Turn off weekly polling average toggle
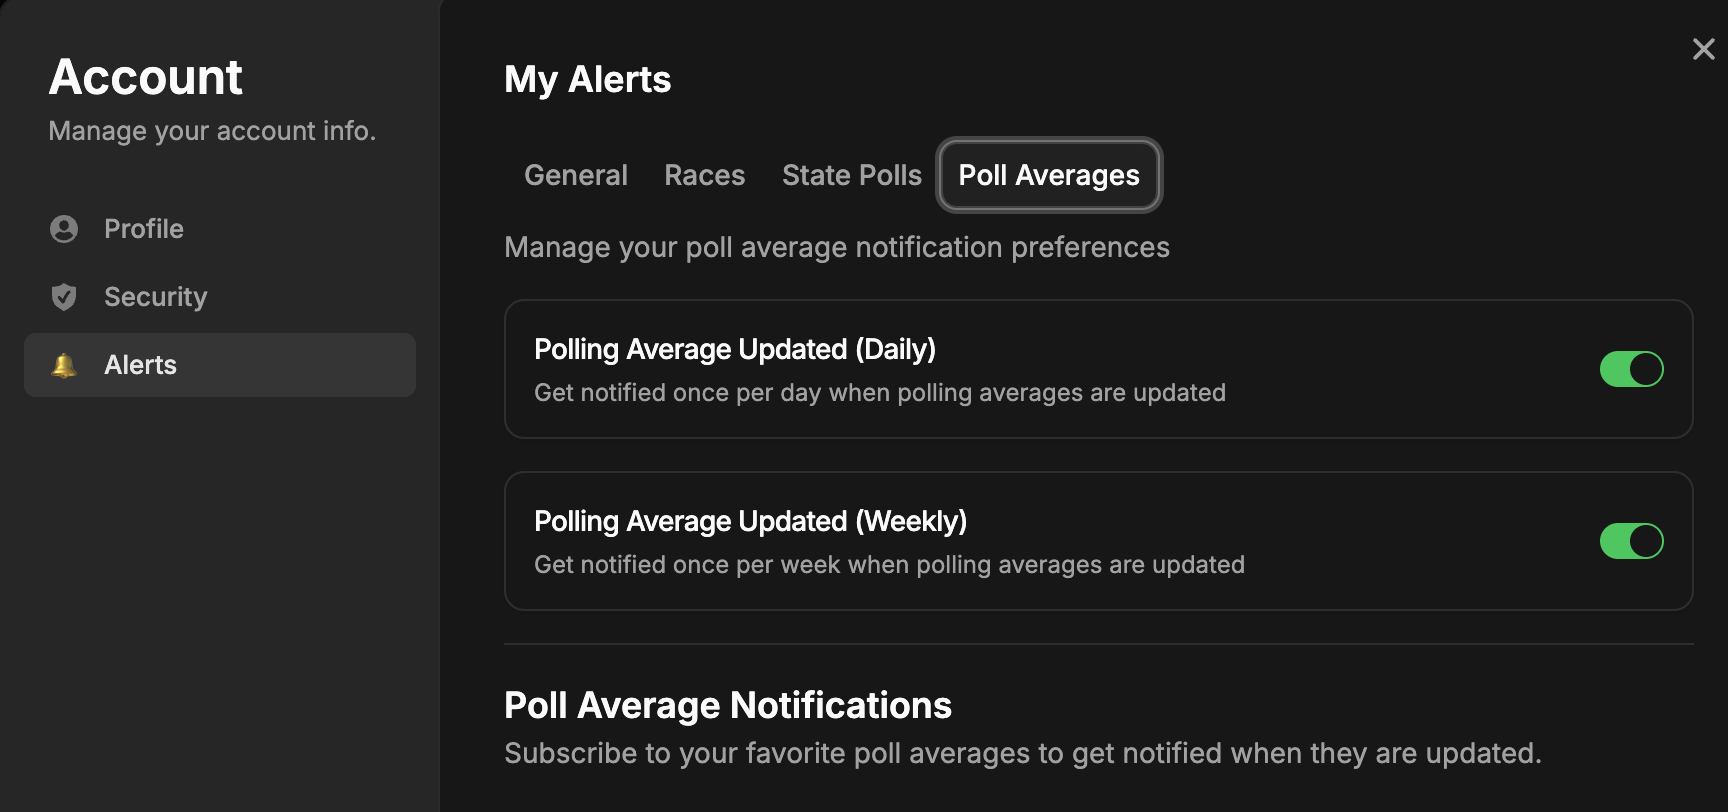The width and height of the screenshot is (1728, 812). 1631,541
